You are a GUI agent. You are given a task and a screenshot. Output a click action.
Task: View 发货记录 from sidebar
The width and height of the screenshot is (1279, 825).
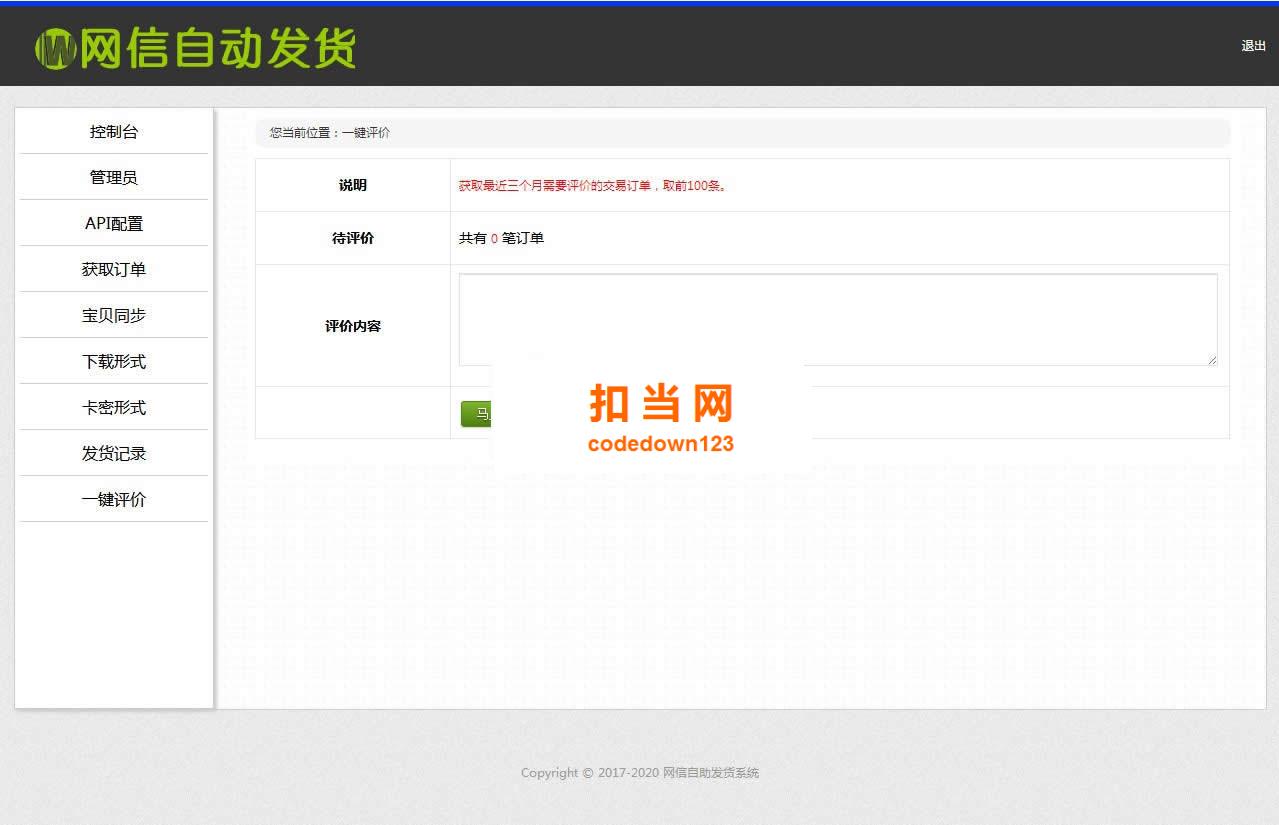pos(114,453)
